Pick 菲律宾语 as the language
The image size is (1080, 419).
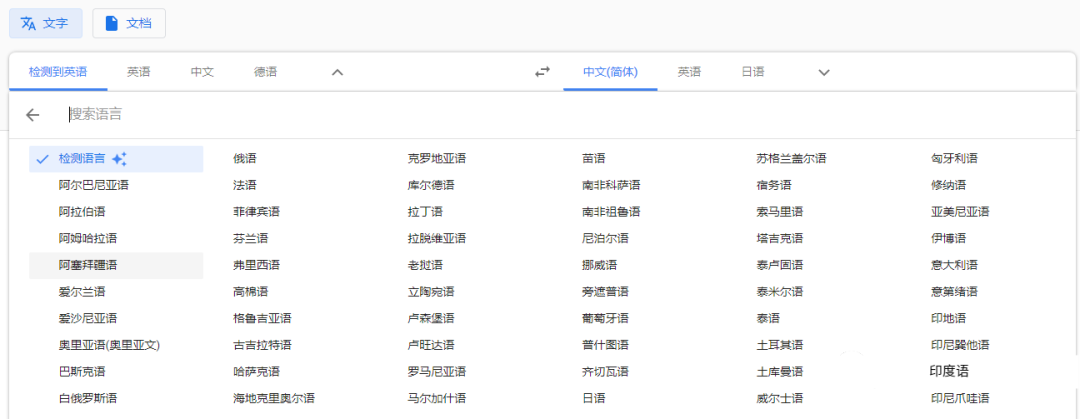256,212
